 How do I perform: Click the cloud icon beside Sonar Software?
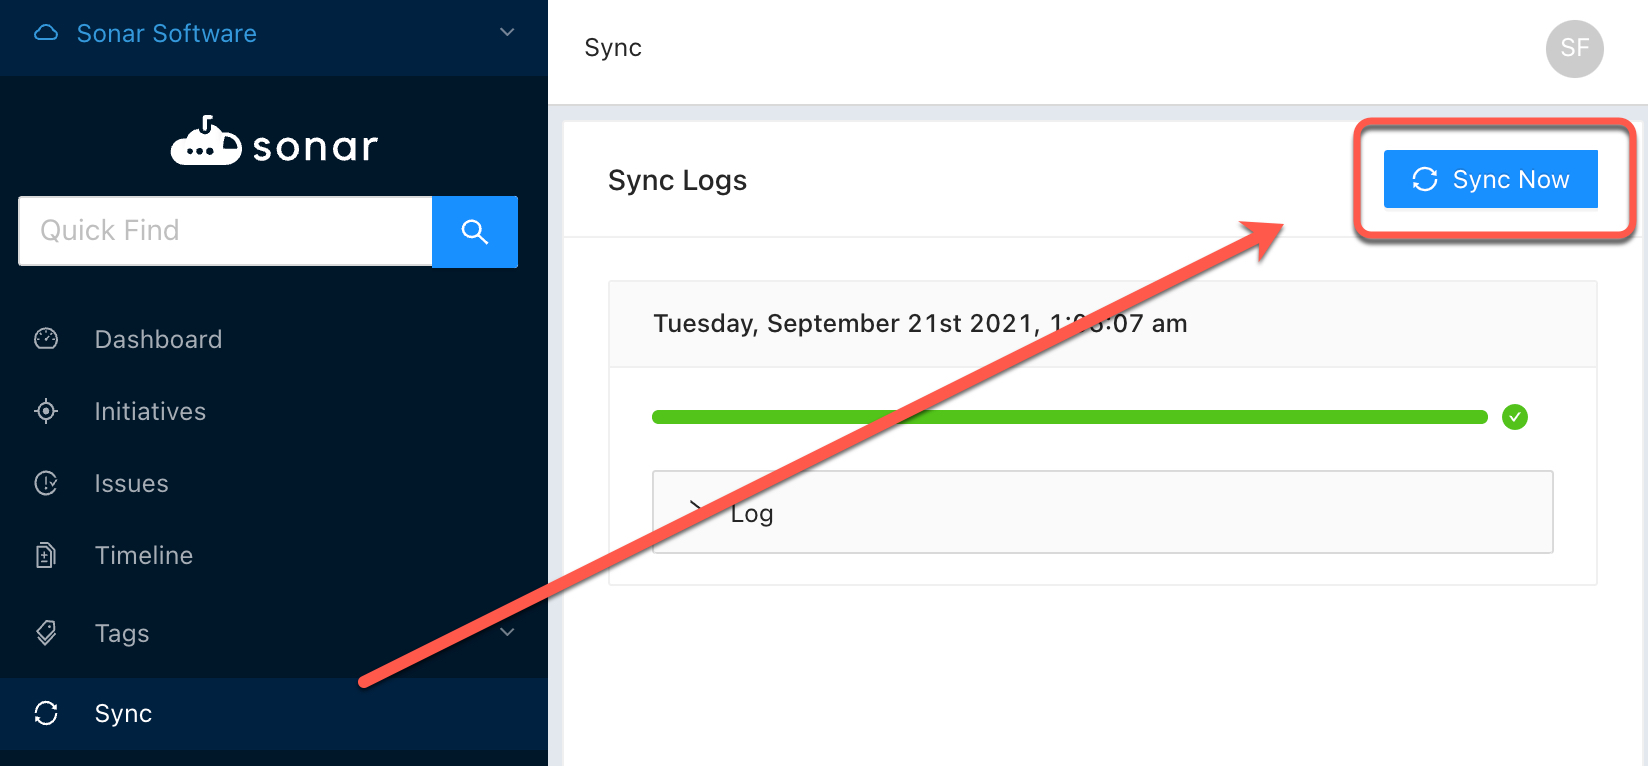[x=46, y=33]
